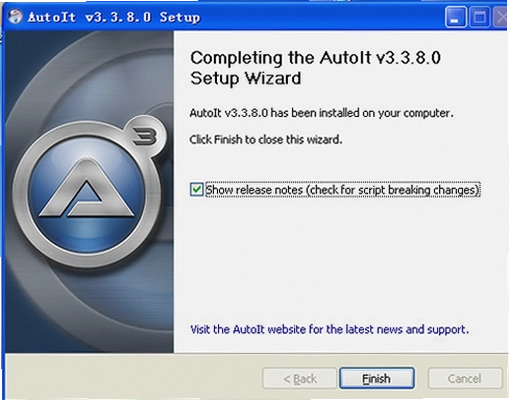The height and width of the screenshot is (400, 509).
Task: Click the Finish button
Action: tap(377, 378)
